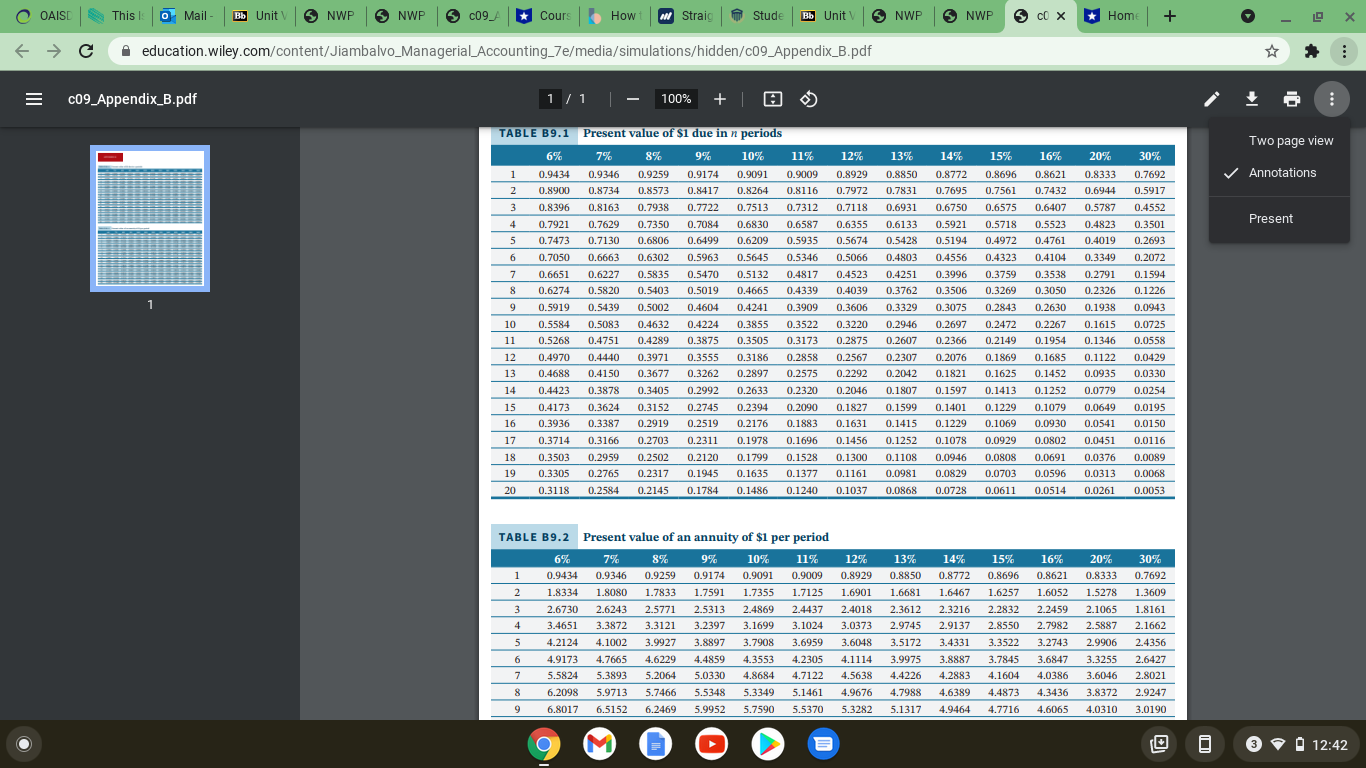Rotate the PDF pages
This screenshot has height=768, width=1366.
coord(808,99)
